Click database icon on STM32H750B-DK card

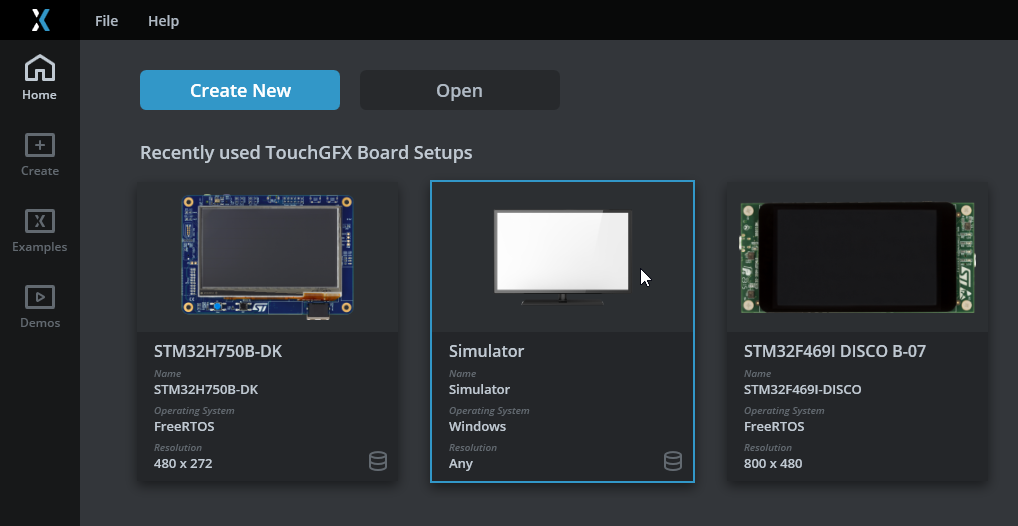(378, 461)
